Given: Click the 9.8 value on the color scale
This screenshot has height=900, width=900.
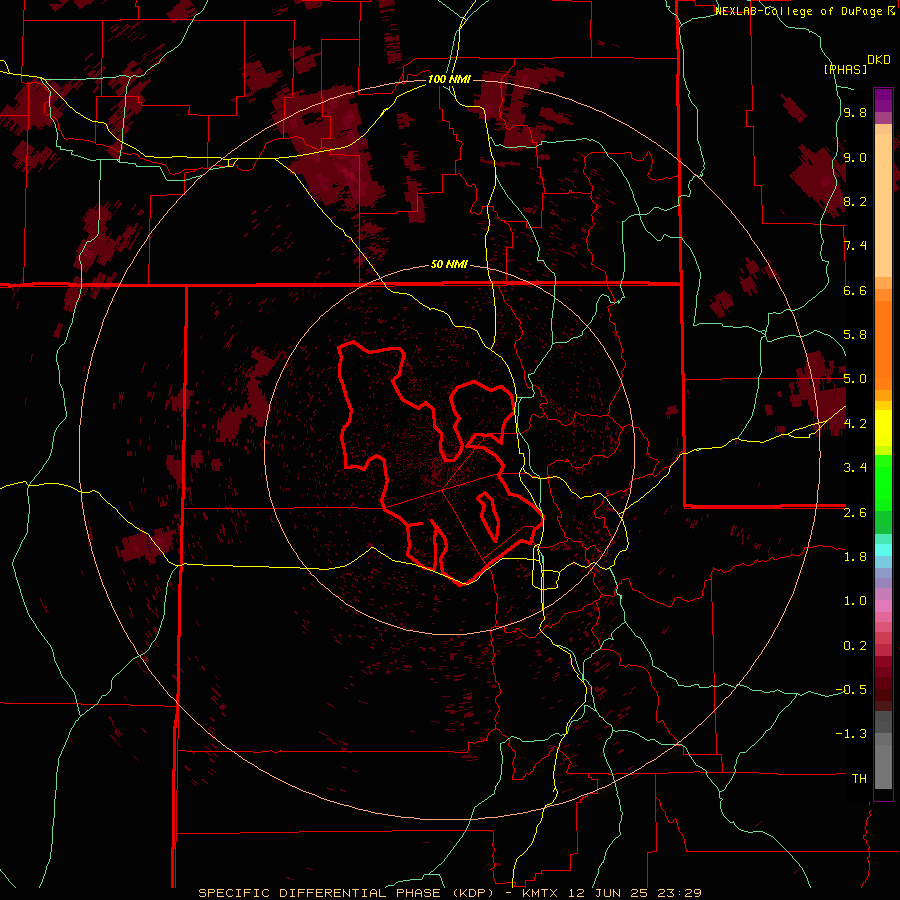Looking at the screenshot, I should point(855,113).
